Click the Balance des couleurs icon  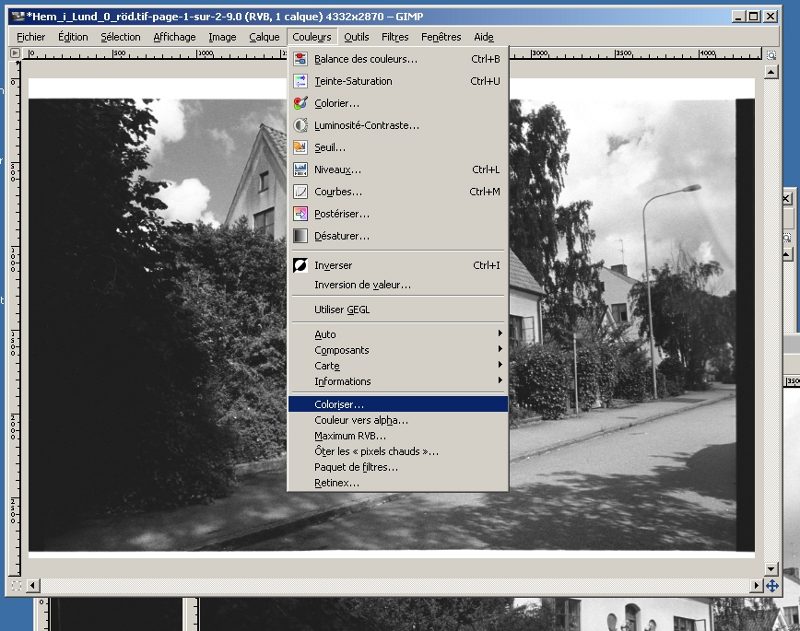[300, 59]
